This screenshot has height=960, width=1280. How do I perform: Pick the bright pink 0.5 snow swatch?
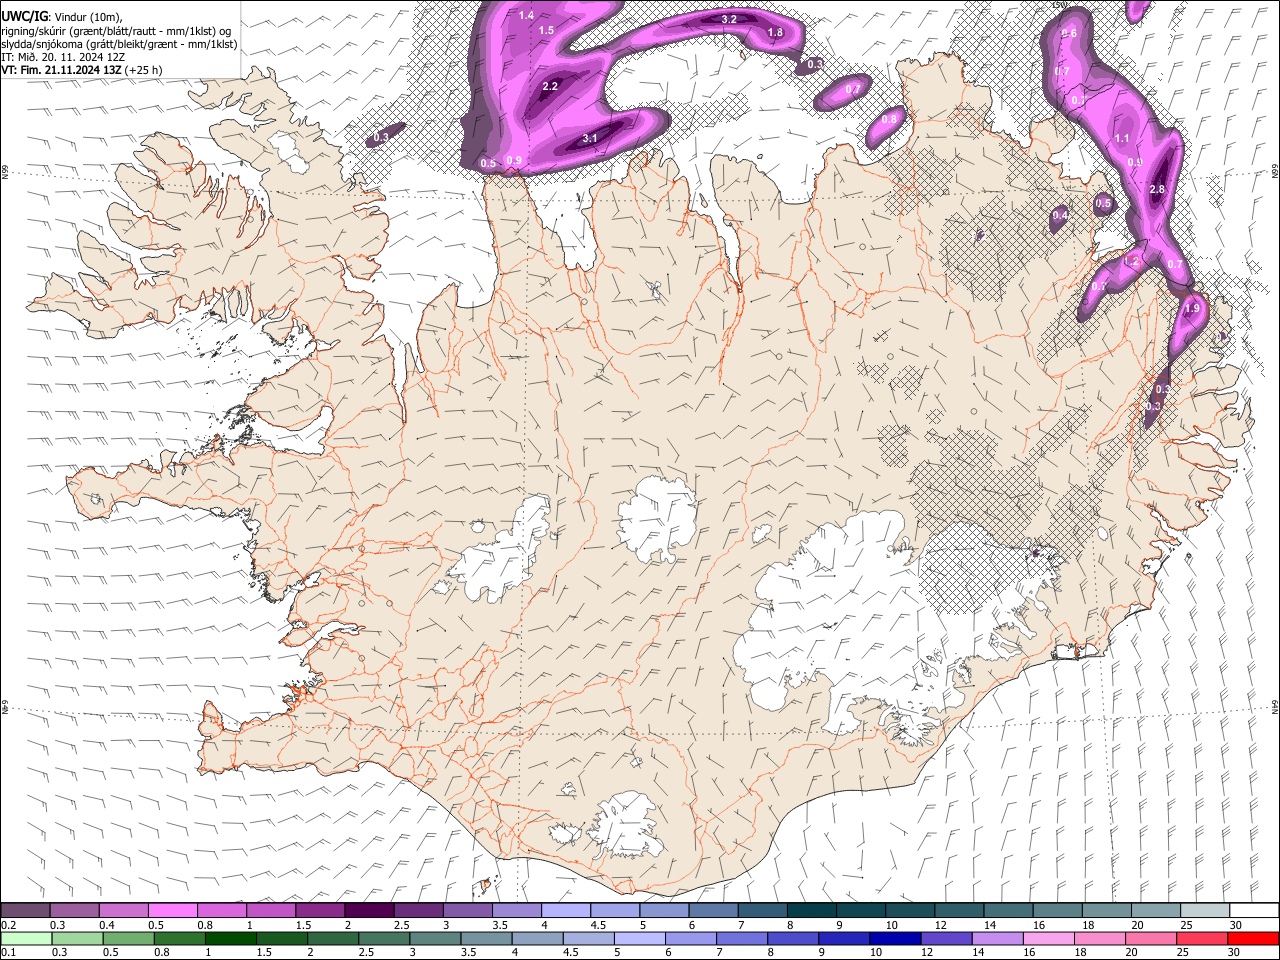pyautogui.click(x=172, y=910)
